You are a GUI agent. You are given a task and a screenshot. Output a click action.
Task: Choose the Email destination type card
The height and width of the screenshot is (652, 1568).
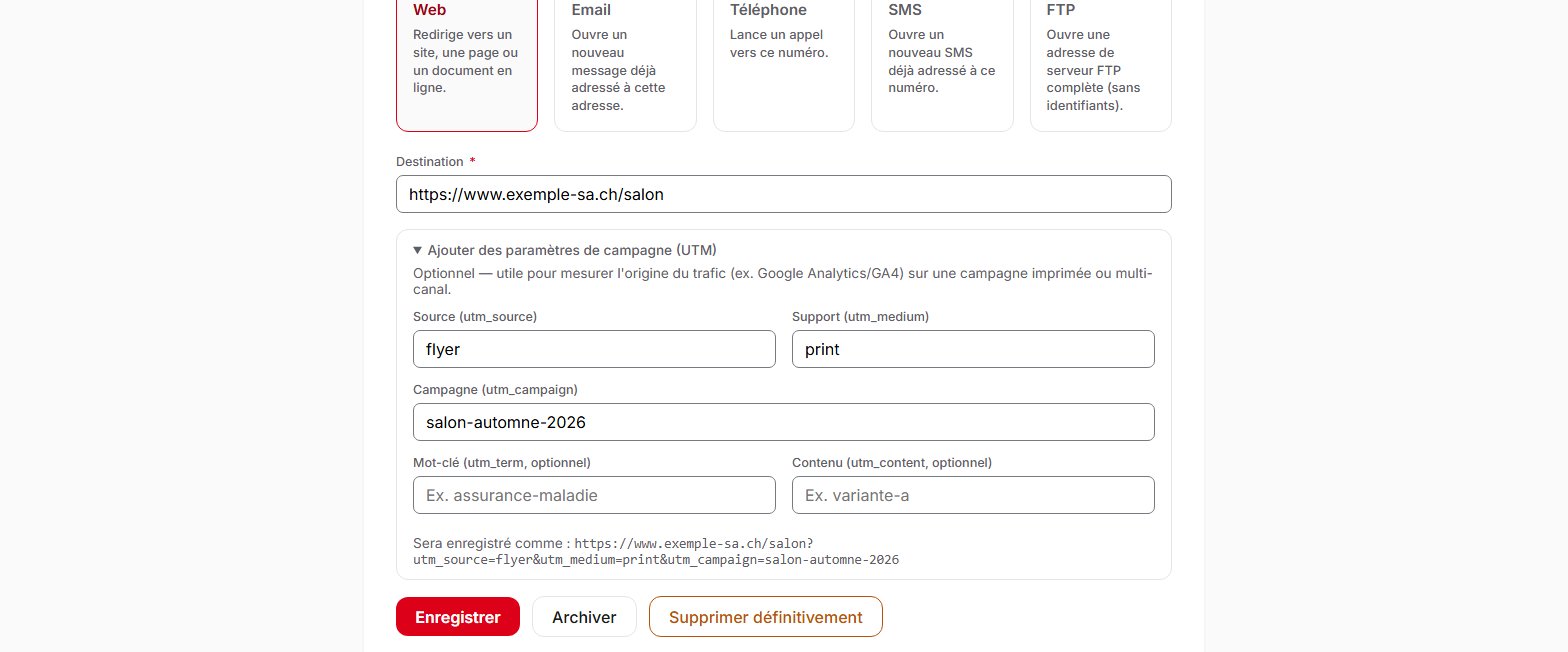pos(625,64)
